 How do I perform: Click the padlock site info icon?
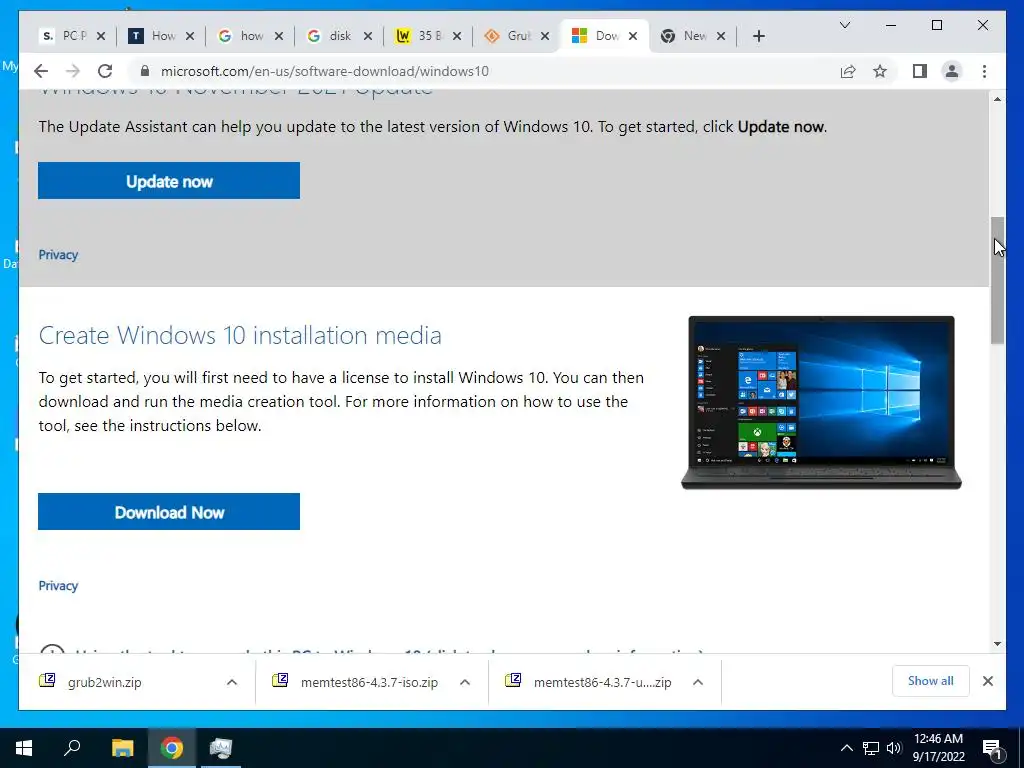[x=145, y=71]
